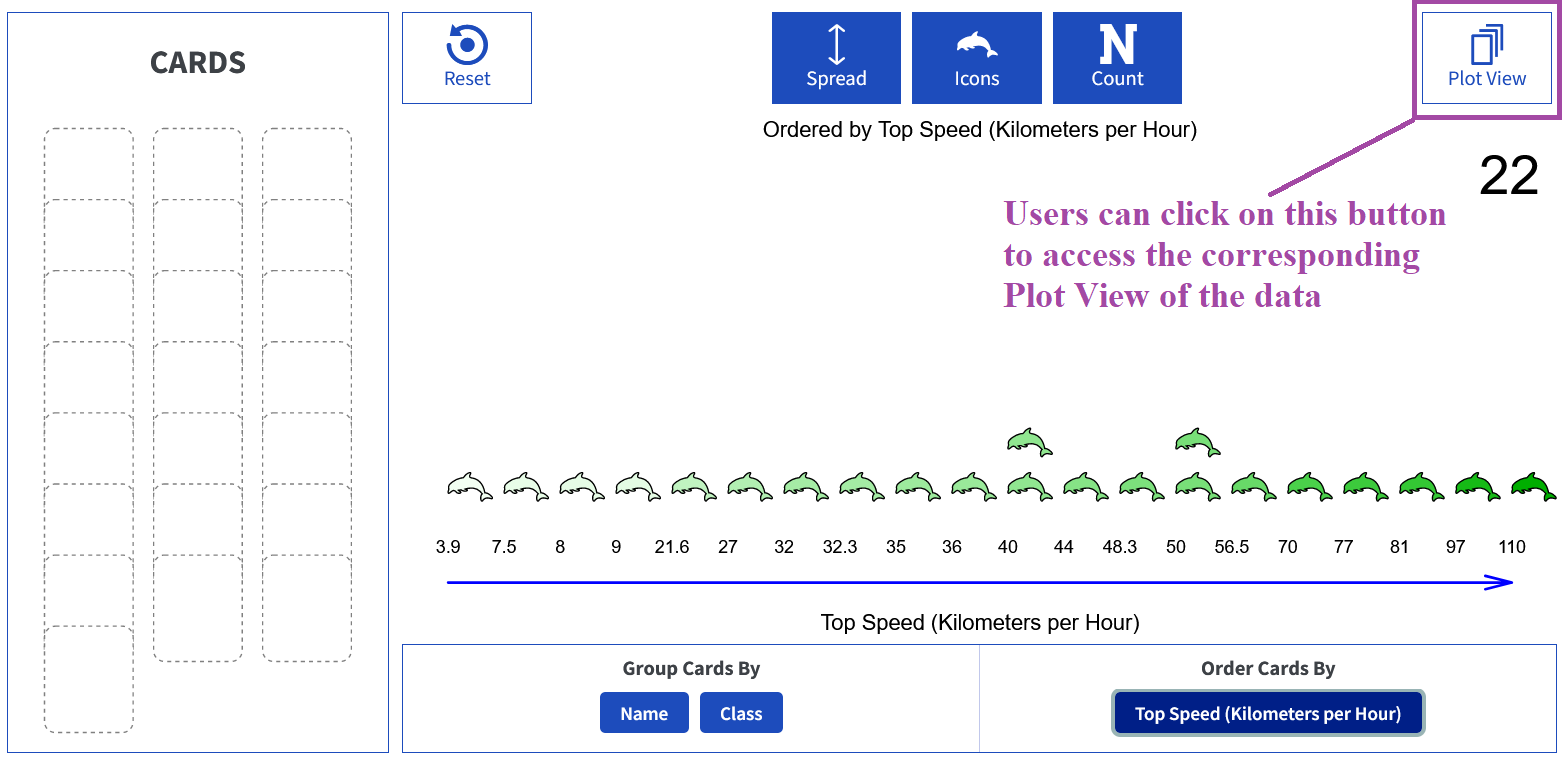
Task: Select the dolphin icon above 56.5
Action: coord(1254,487)
